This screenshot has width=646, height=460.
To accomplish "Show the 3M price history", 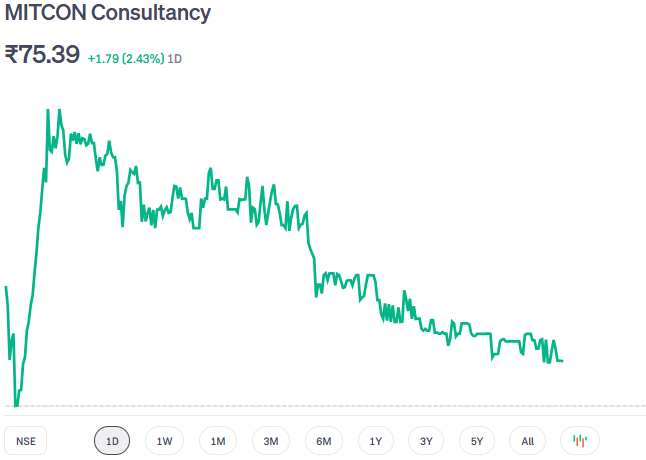I will pyautogui.click(x=270, y=440).
